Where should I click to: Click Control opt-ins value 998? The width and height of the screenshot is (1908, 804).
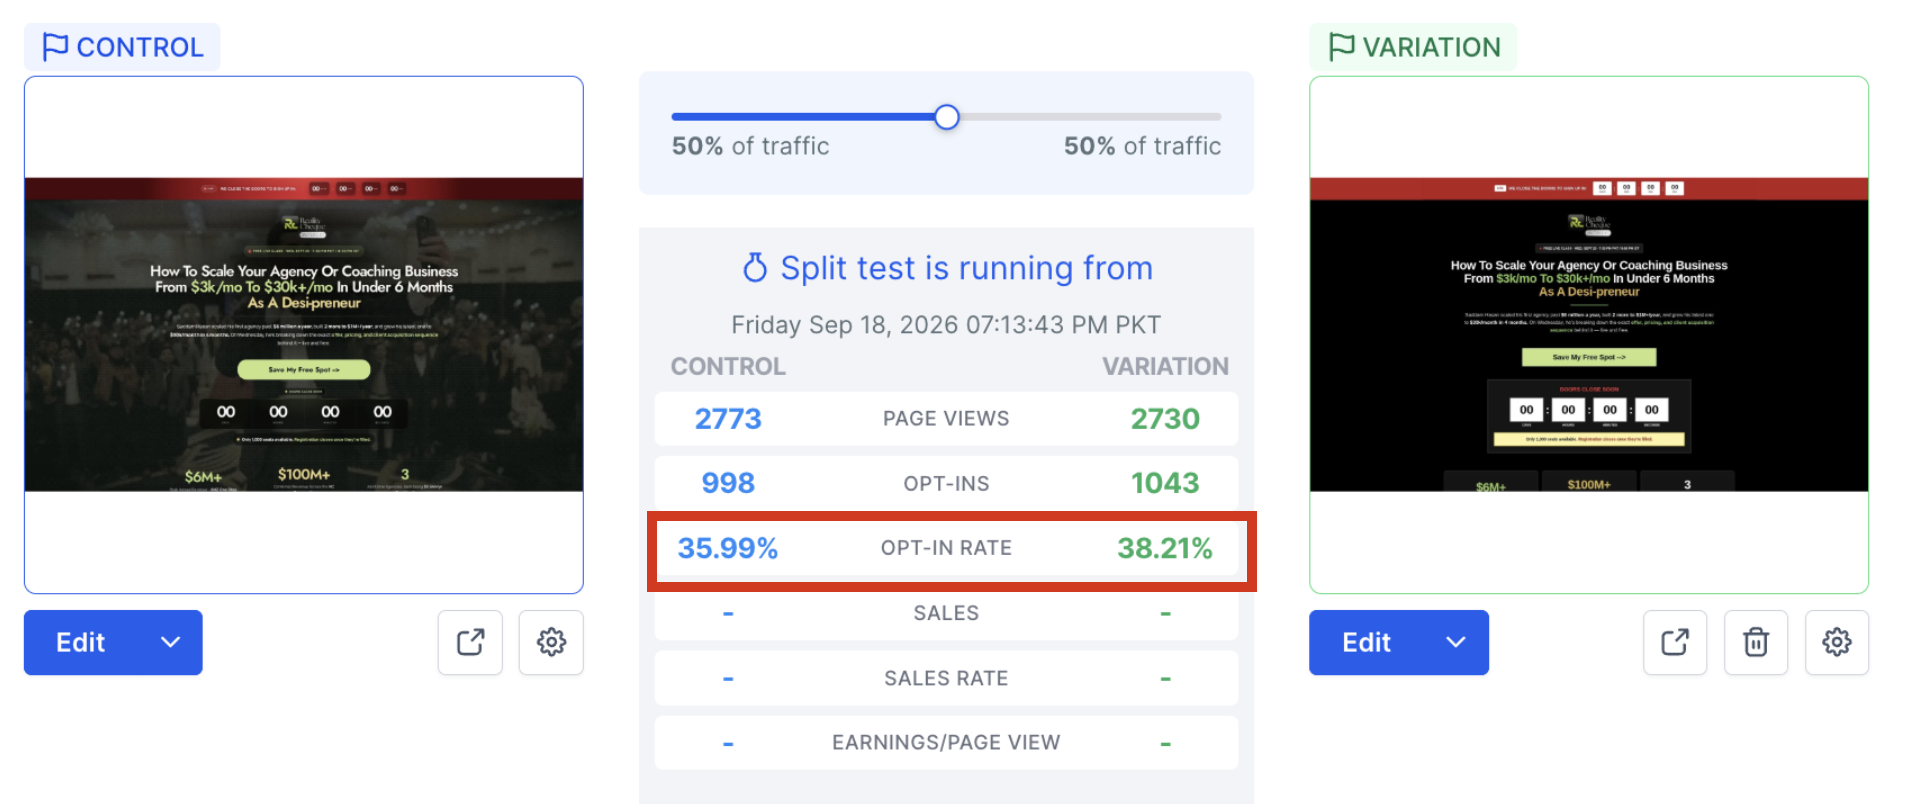point(728,483)
